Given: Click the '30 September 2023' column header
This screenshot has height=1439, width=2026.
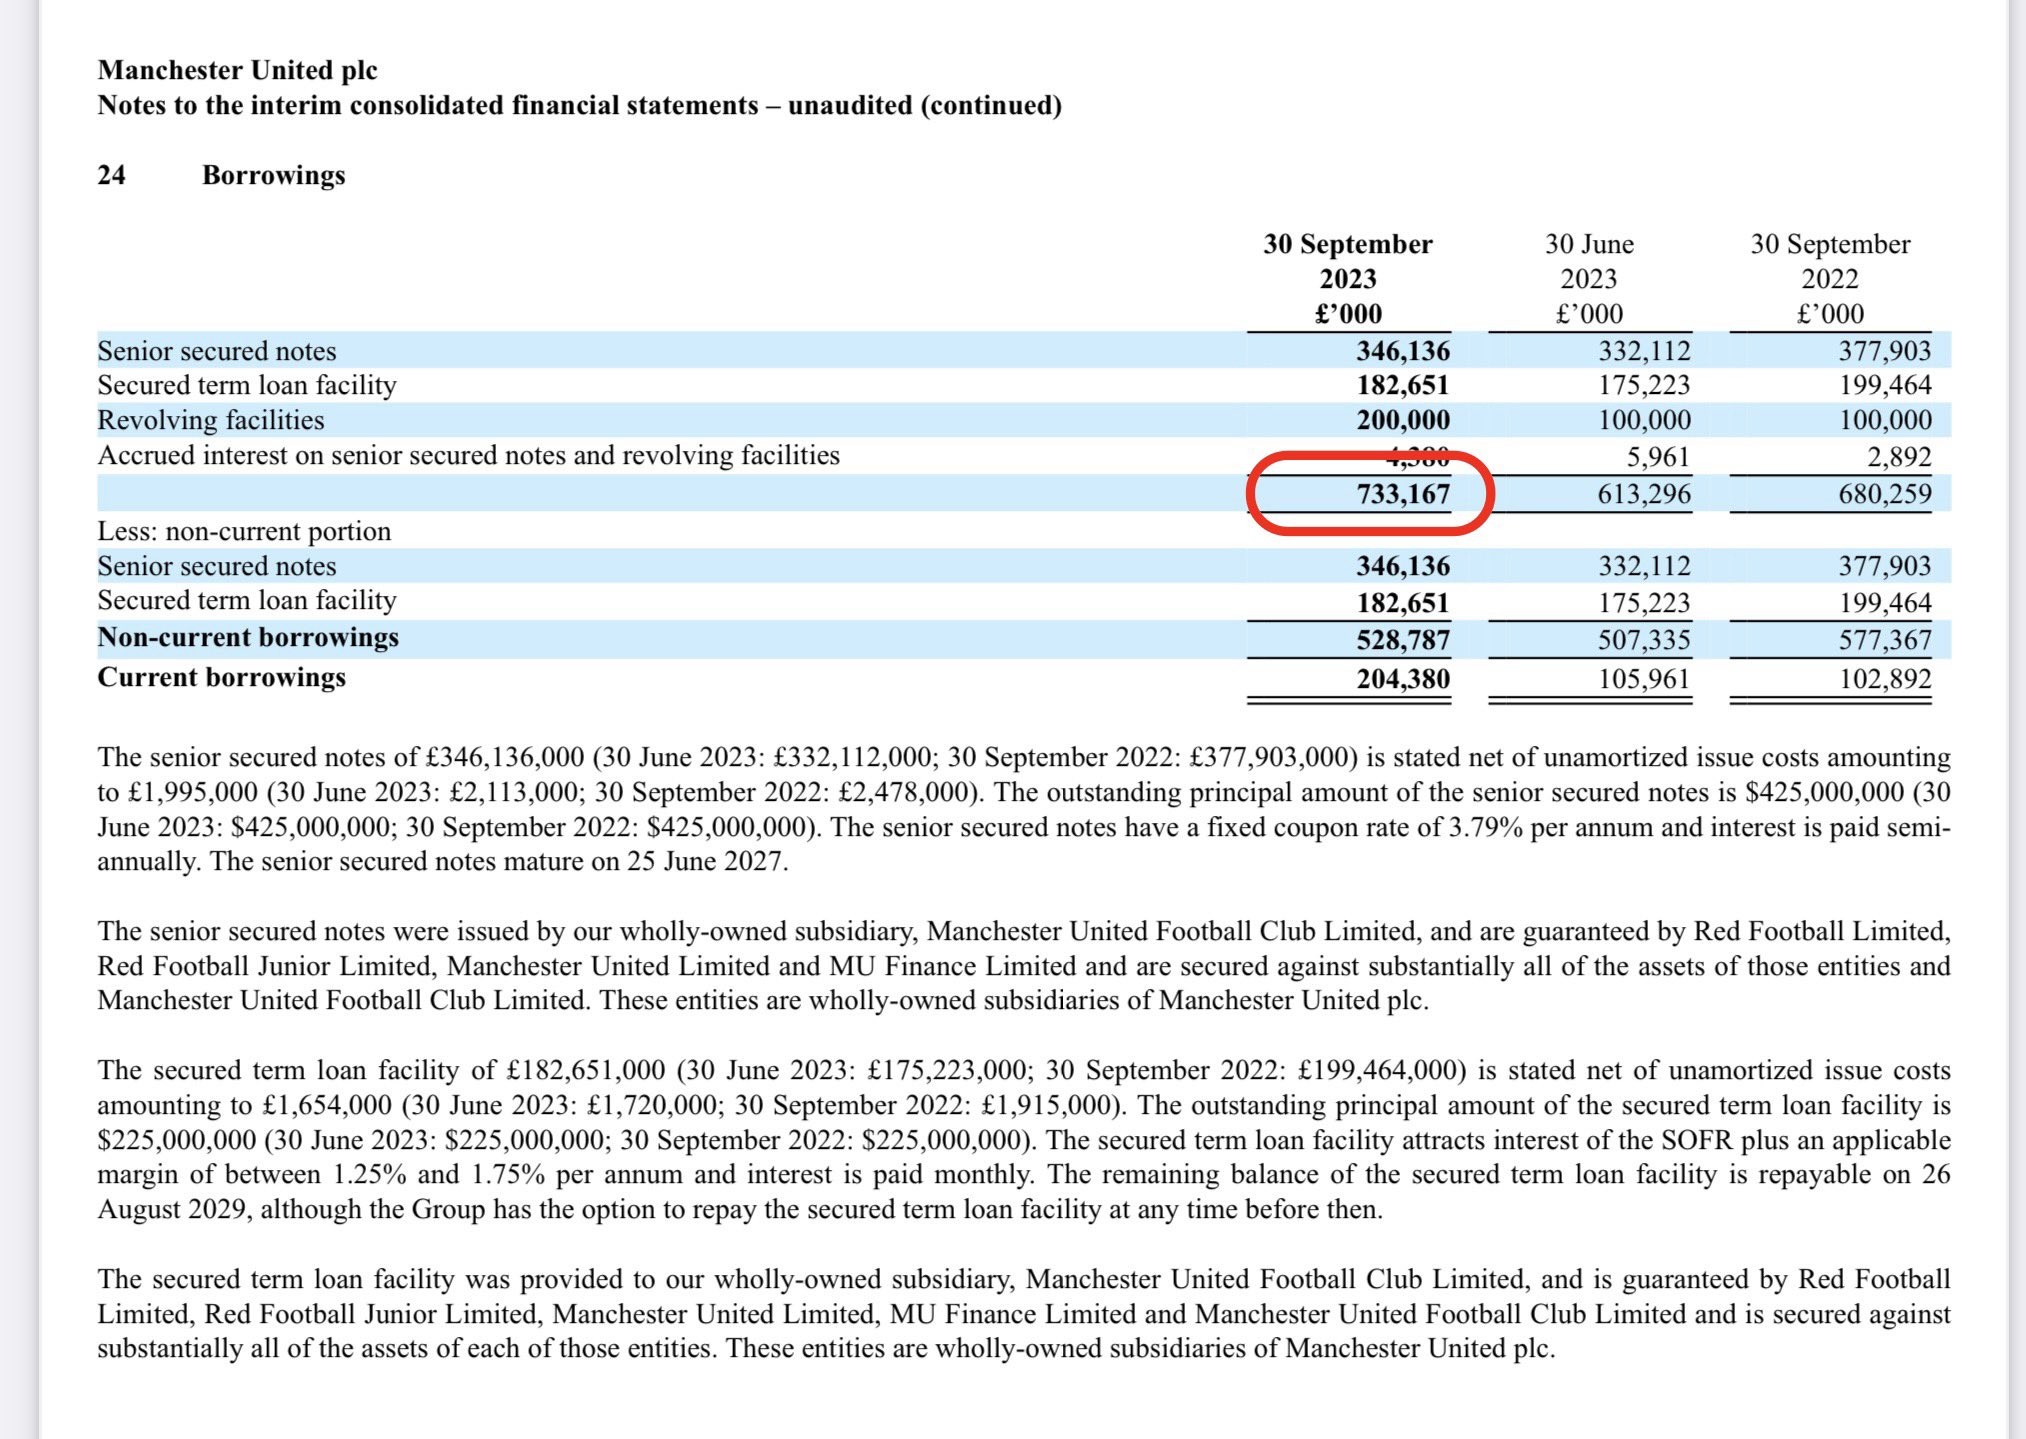Looking at the screenshot, I should (1348, 278).
